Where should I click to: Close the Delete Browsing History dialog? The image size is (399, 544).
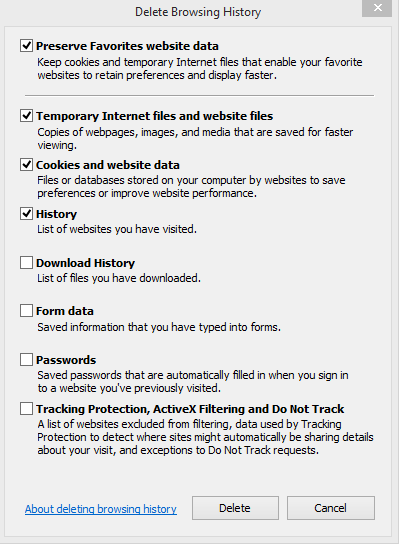377,8
